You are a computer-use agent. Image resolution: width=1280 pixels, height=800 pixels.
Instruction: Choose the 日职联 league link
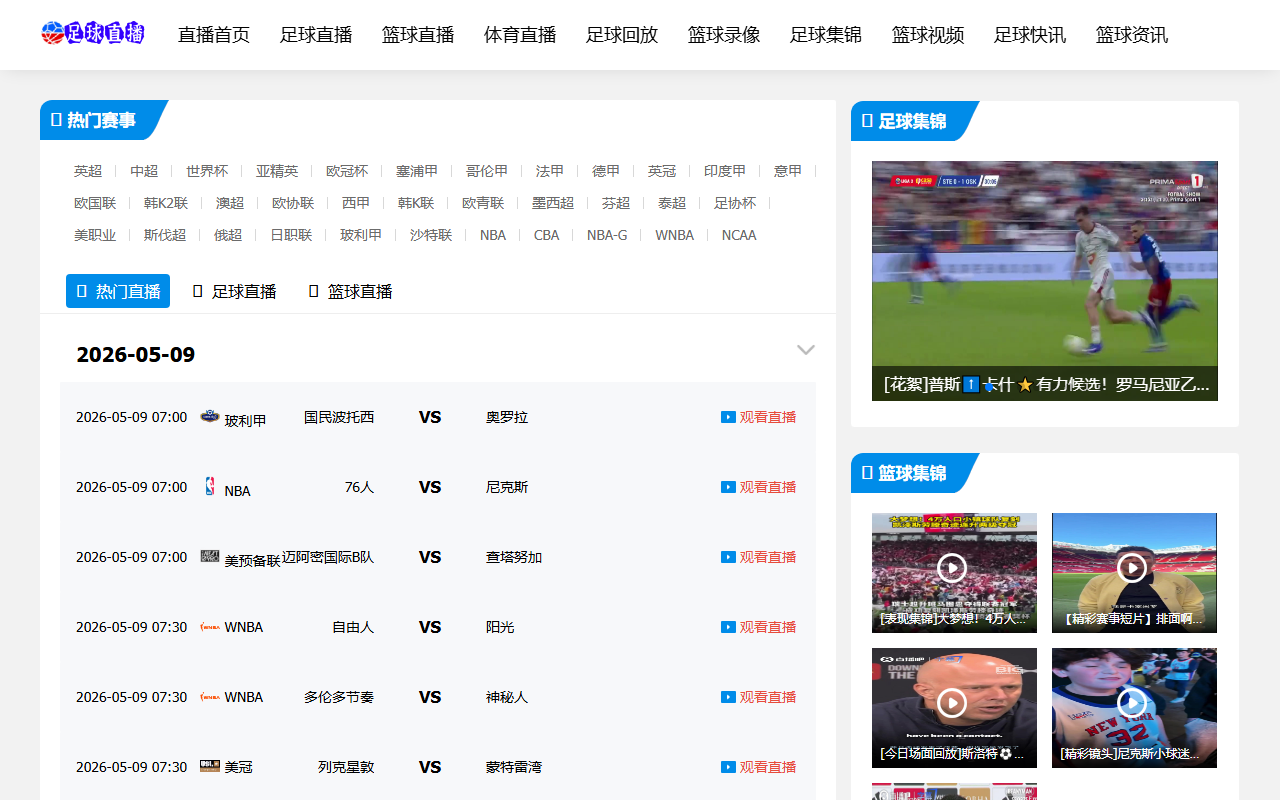pos(291,235)
